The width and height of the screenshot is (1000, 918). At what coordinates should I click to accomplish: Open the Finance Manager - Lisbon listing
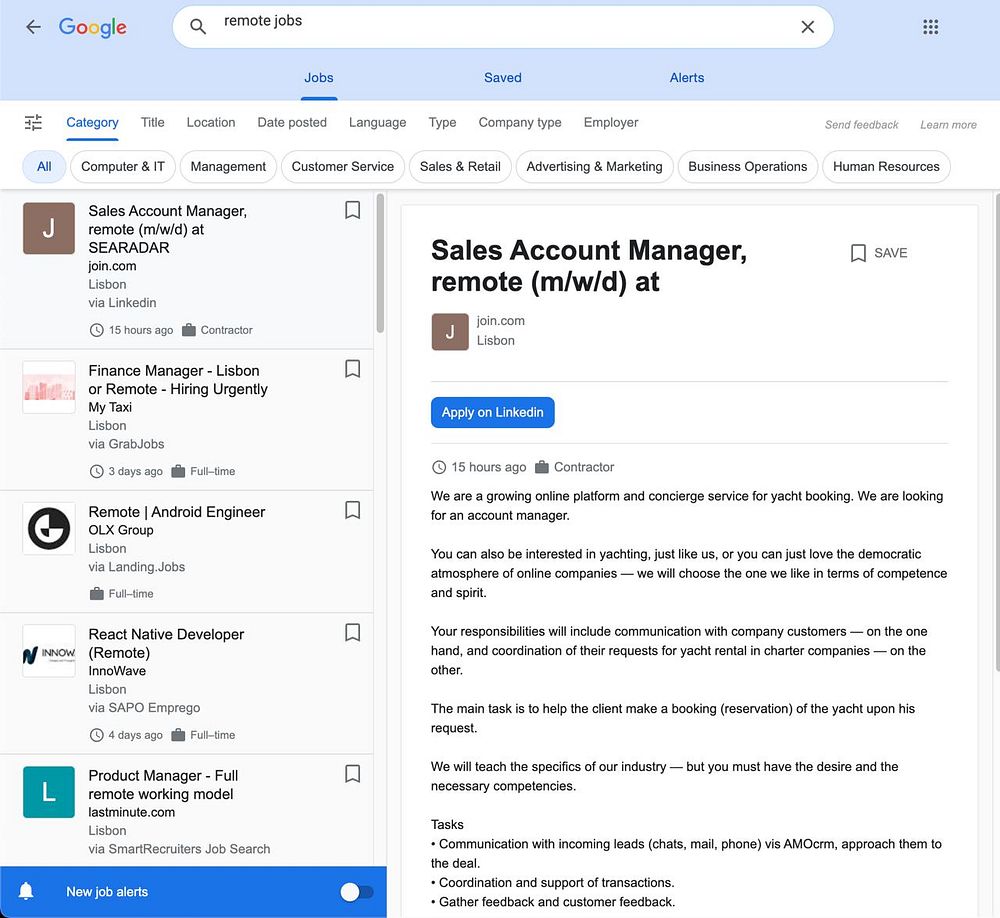pyautogui.click(x=187, y=420)
